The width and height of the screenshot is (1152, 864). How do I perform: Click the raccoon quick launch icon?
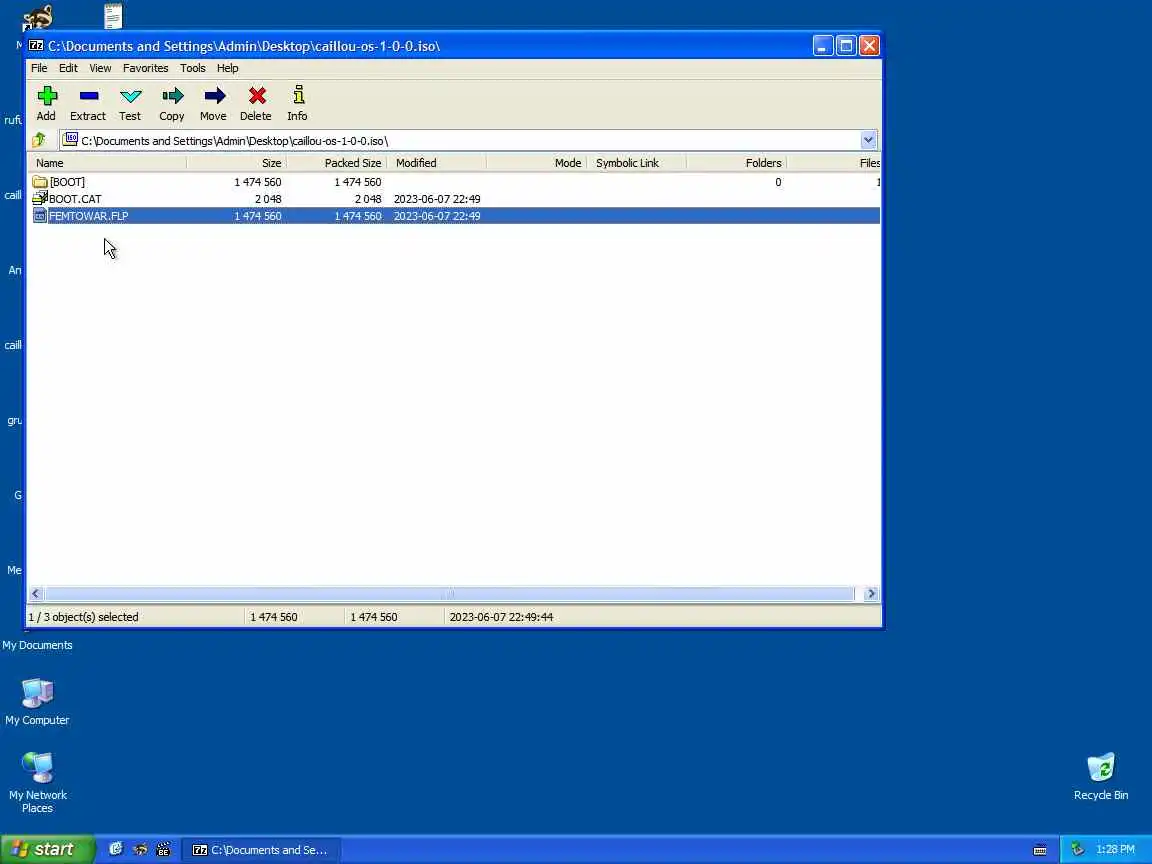[140, 849]
